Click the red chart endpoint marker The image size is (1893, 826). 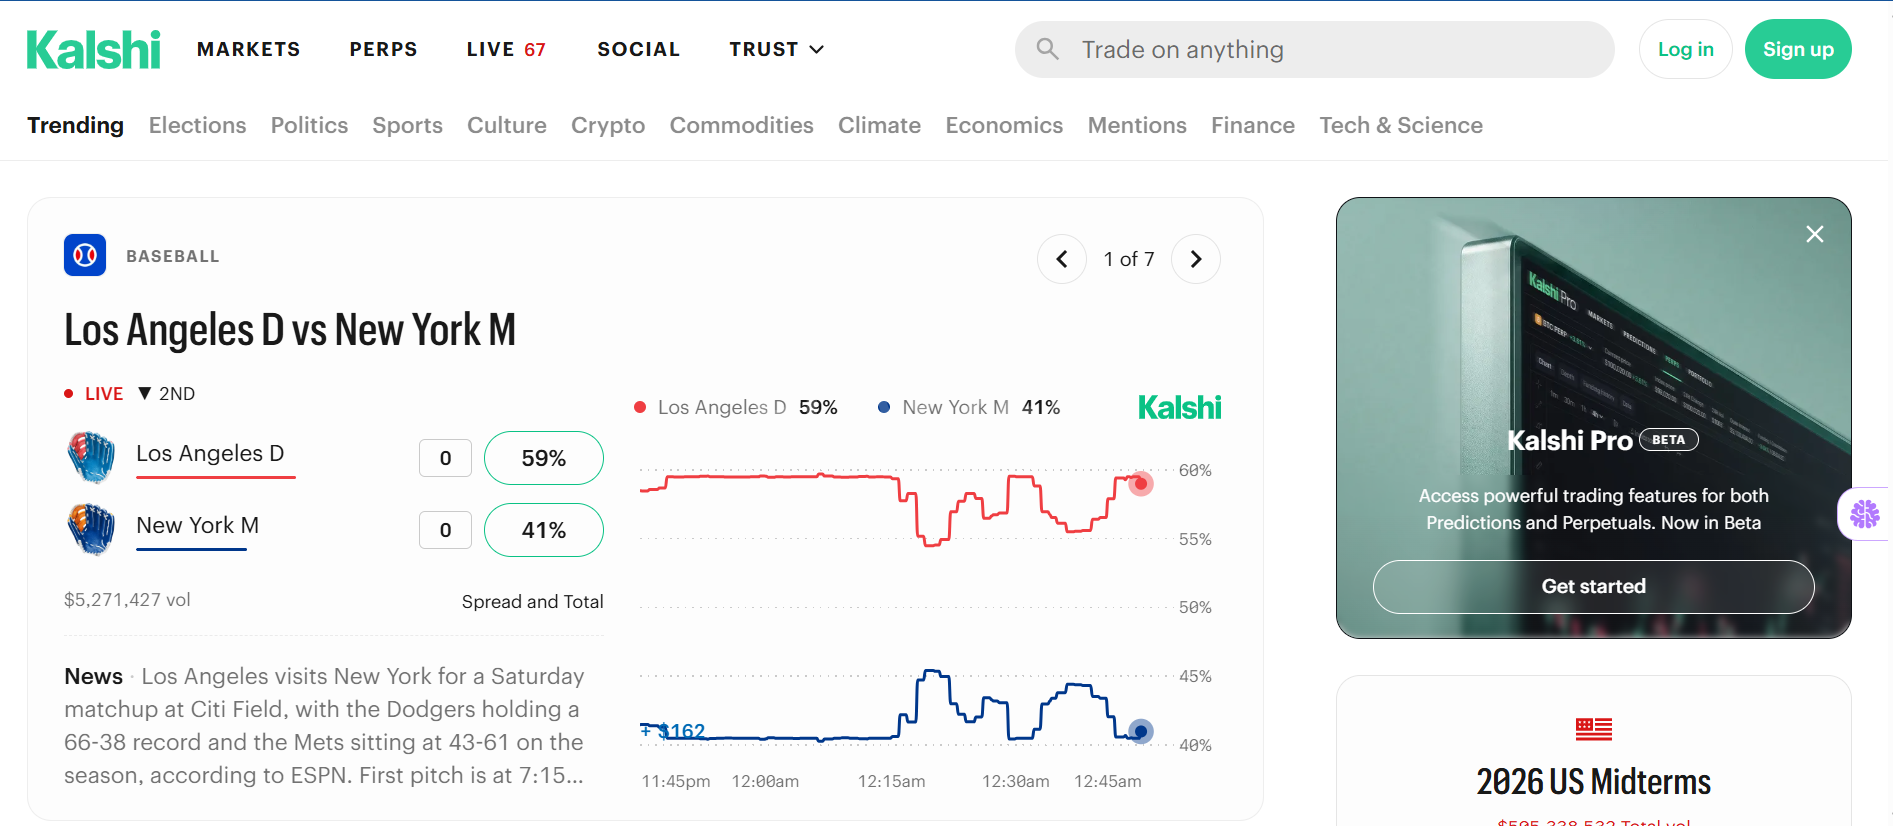coord(1140,484)
